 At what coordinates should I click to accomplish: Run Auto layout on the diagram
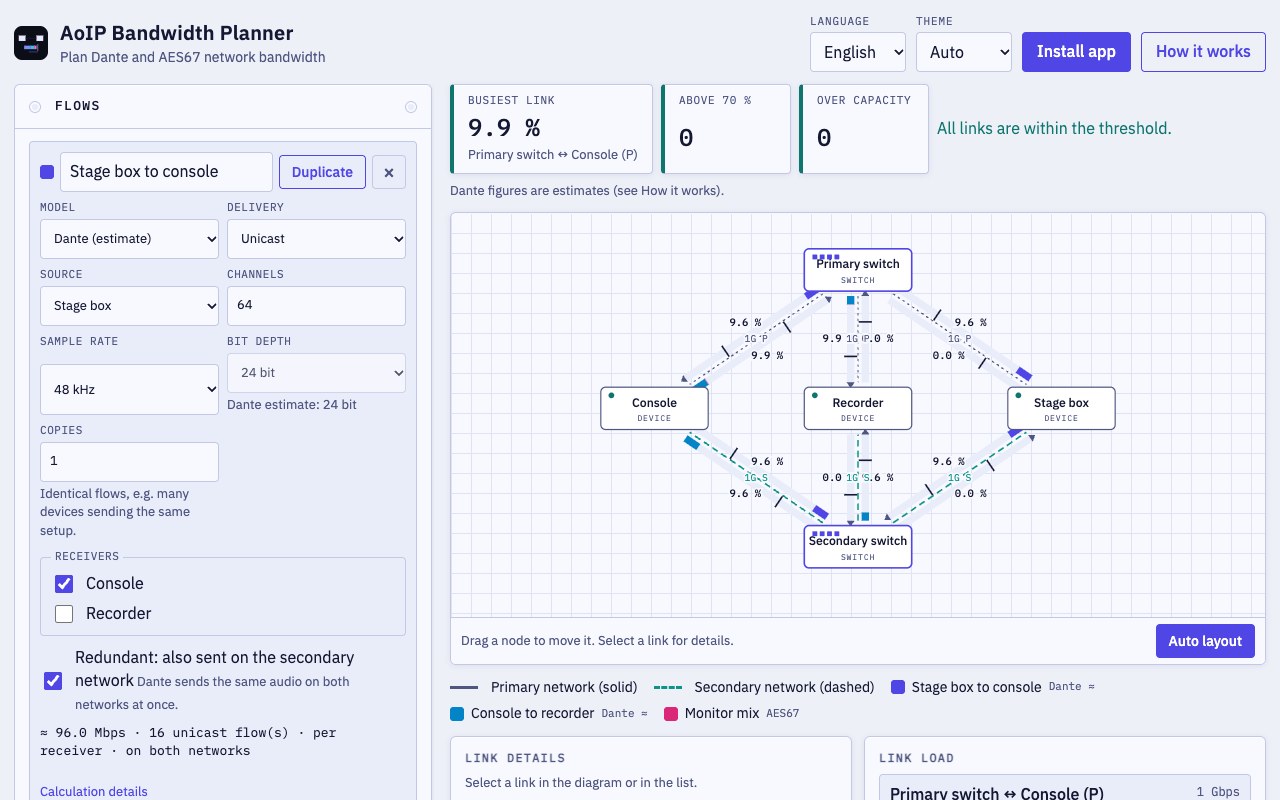pos(1205,641)
